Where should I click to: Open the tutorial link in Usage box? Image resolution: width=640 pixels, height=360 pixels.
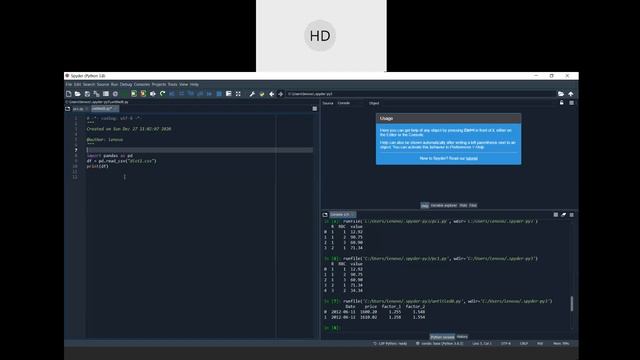471,158
